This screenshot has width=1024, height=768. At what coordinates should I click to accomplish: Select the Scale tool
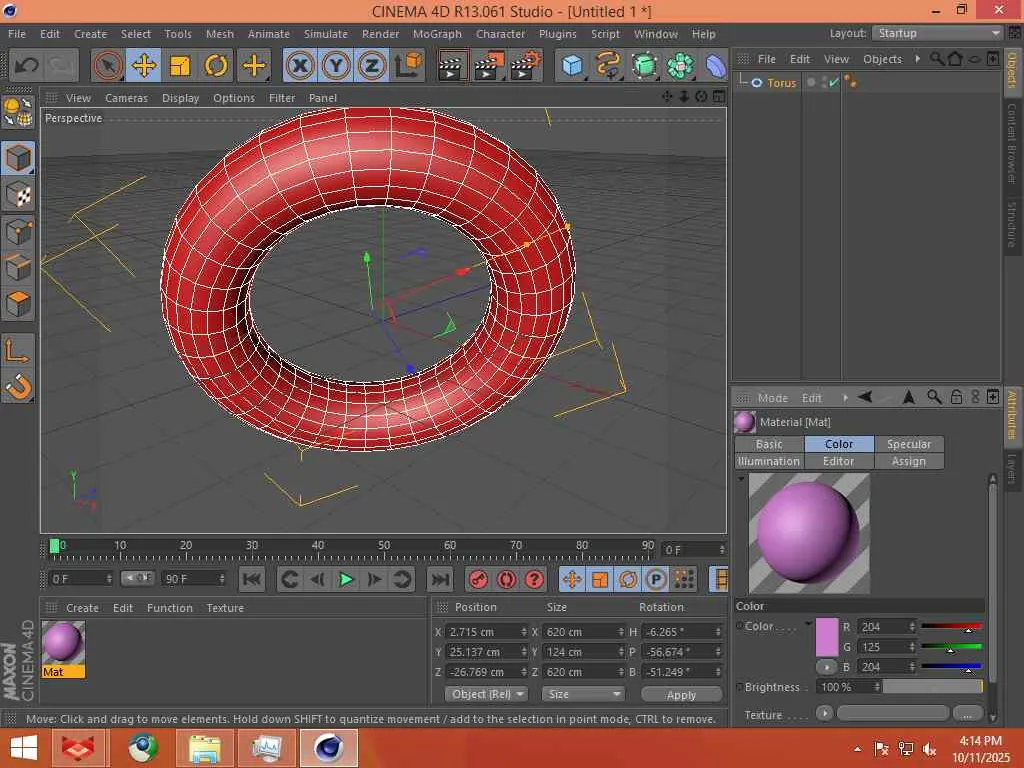[x=180, y=66]
